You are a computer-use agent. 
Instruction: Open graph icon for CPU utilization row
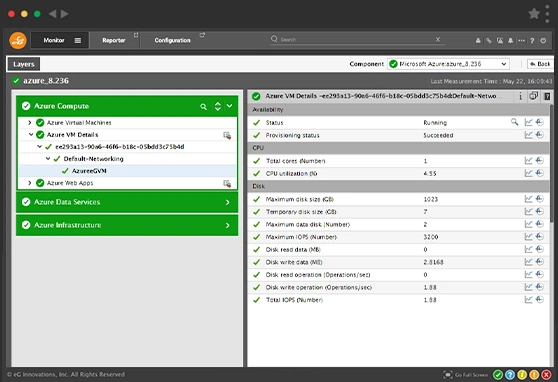pyautogui.click(x=528, y=173)
